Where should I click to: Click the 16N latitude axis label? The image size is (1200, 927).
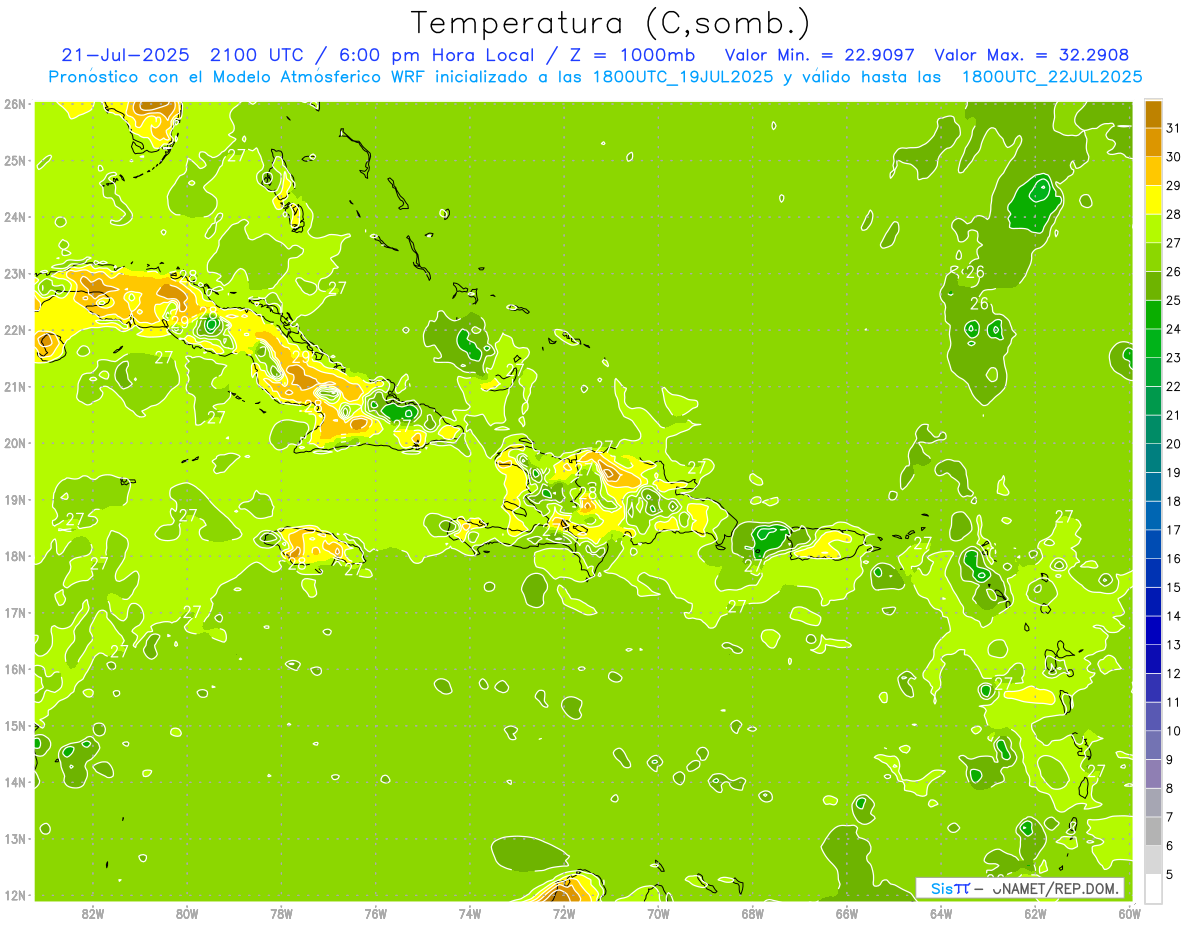14,669
